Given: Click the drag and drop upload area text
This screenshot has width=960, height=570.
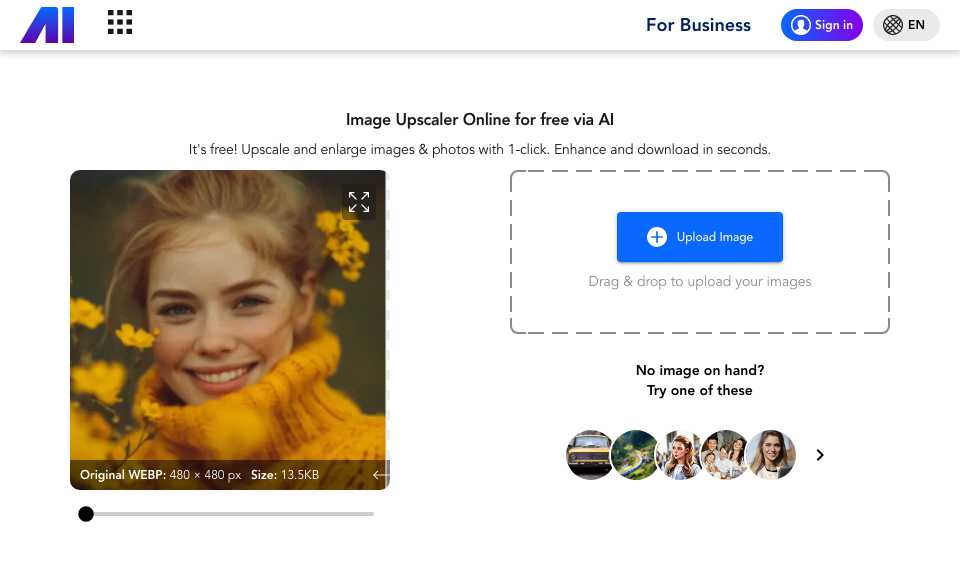Looking at the screenshot, I should click(x=700, y=282).
